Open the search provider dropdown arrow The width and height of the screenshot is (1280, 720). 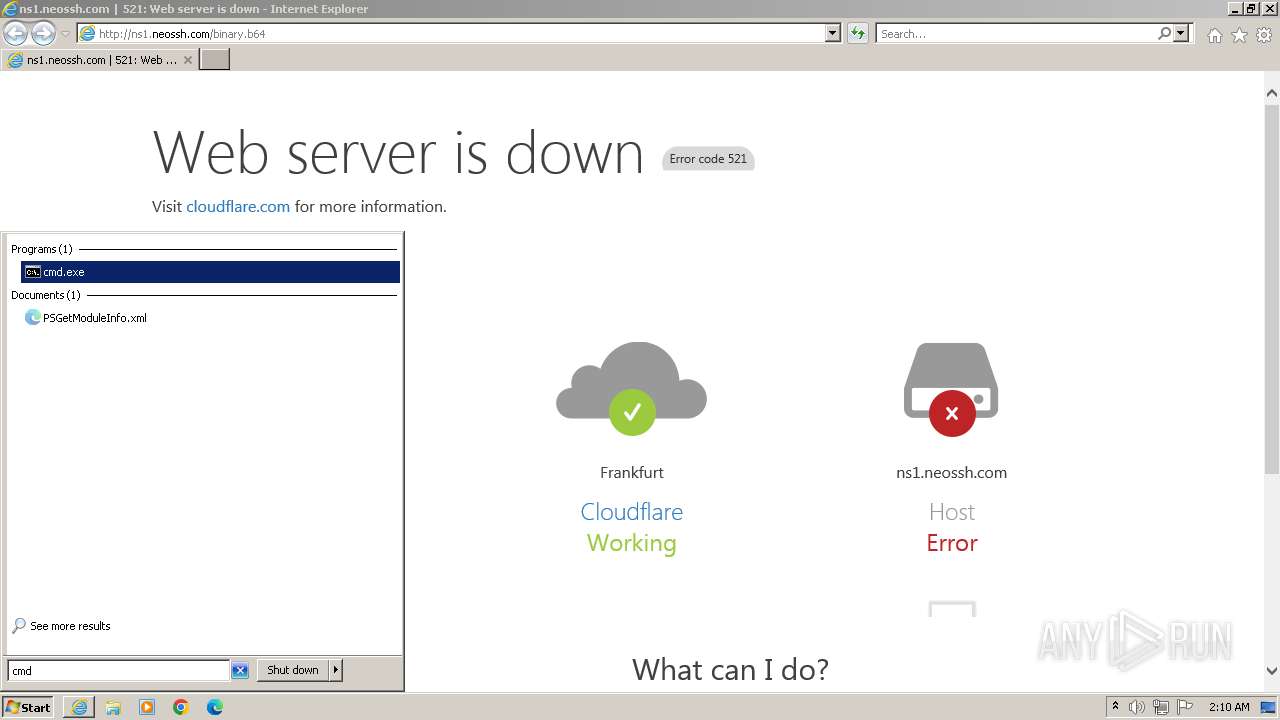point(1181,34)
